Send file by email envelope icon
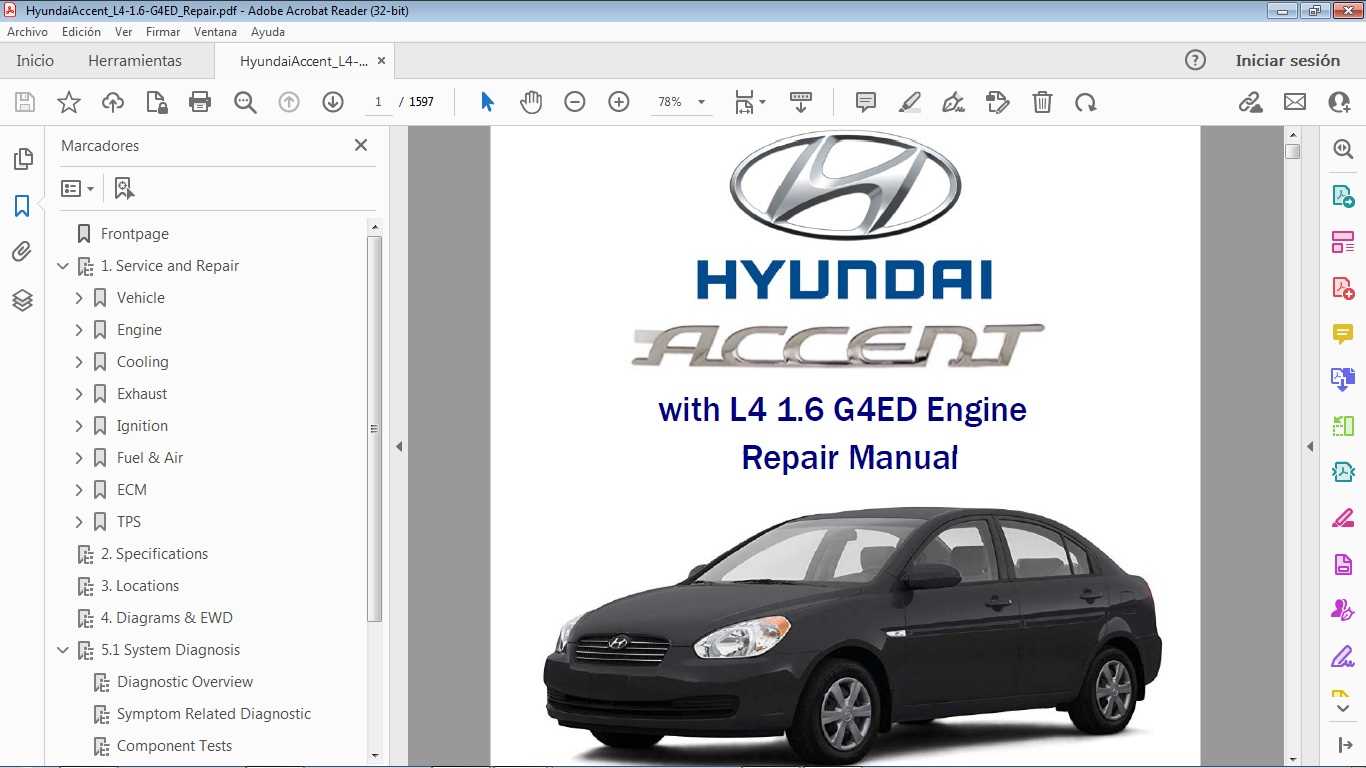The width and height of the screenshot is (1366, 768). pos(1295,102)
